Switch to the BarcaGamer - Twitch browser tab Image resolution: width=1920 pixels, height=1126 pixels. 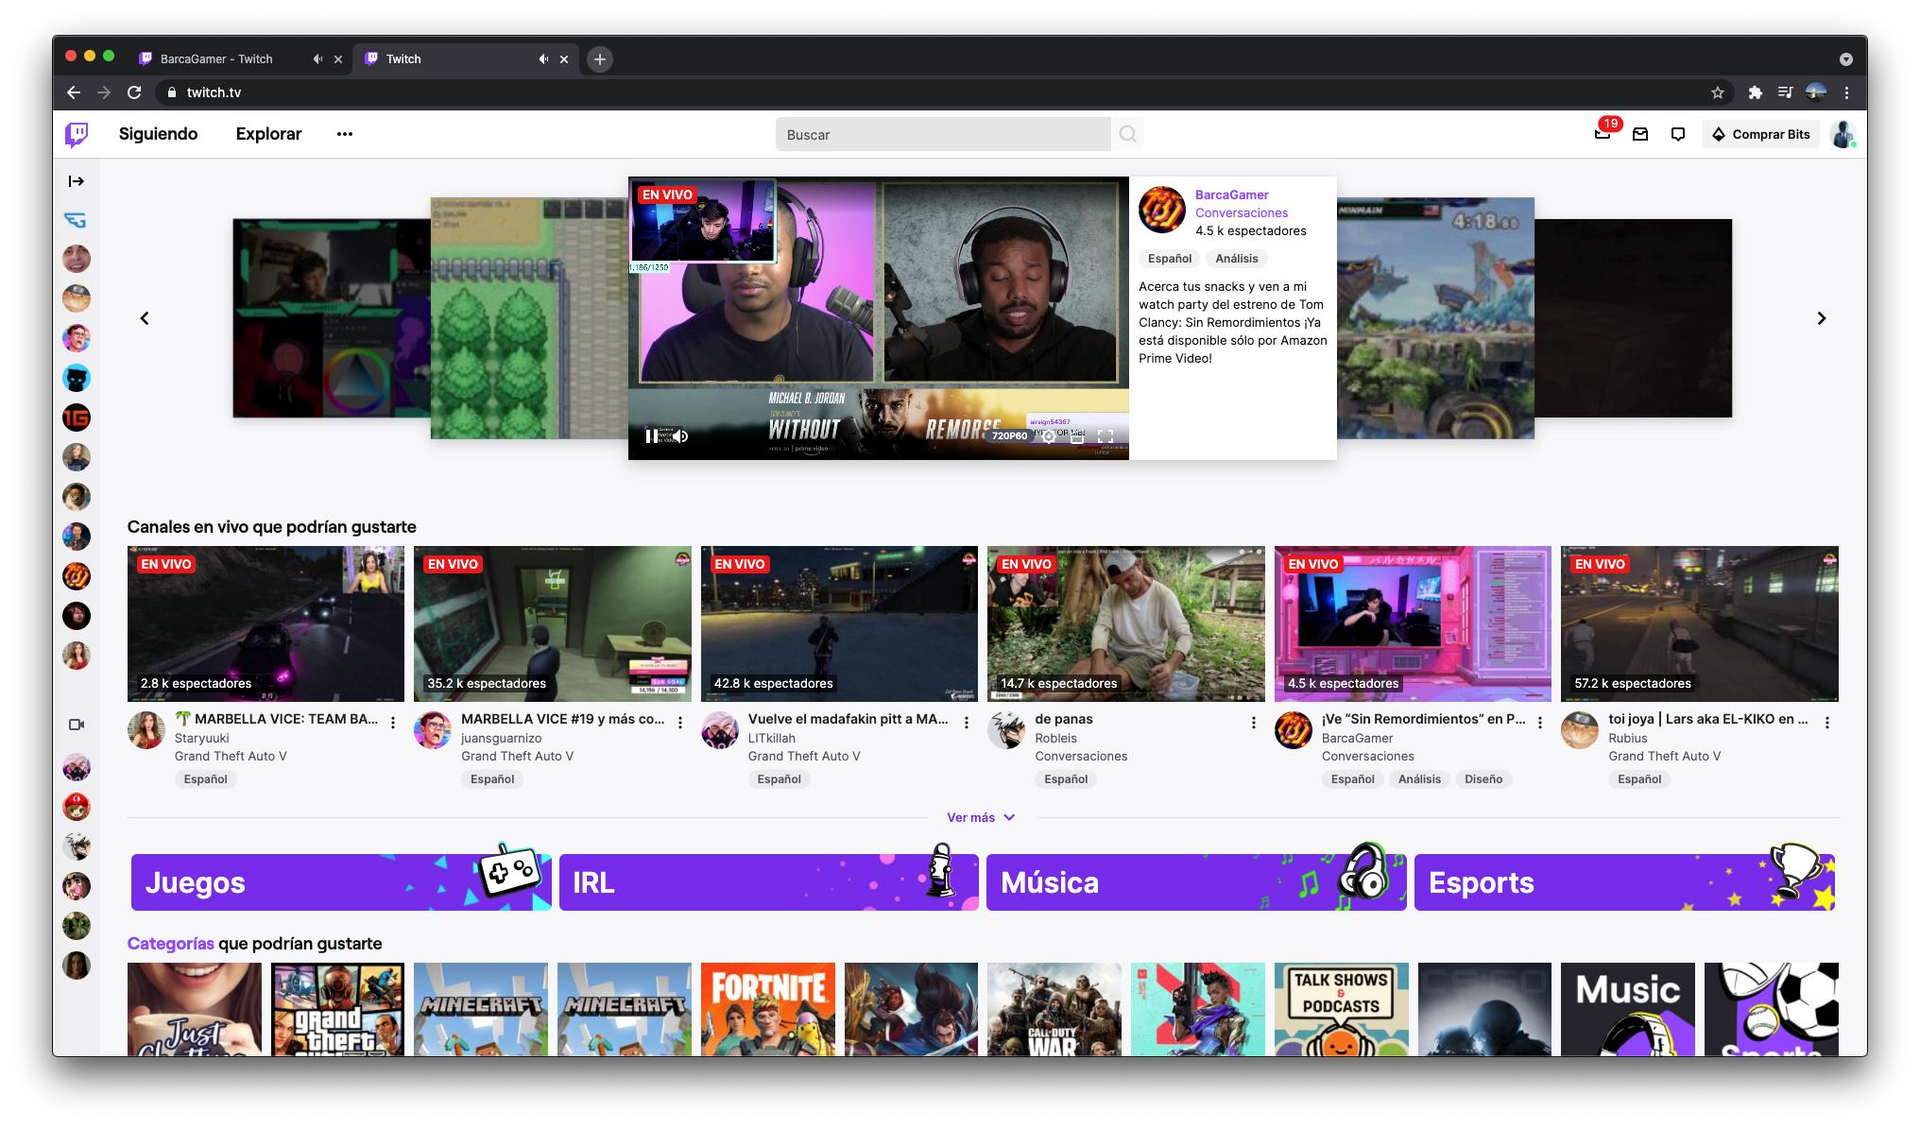click(x=216, y=59)
